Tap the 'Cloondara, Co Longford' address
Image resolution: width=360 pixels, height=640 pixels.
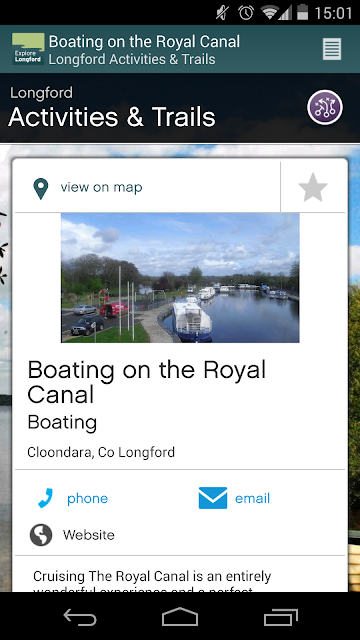point(101,452)
